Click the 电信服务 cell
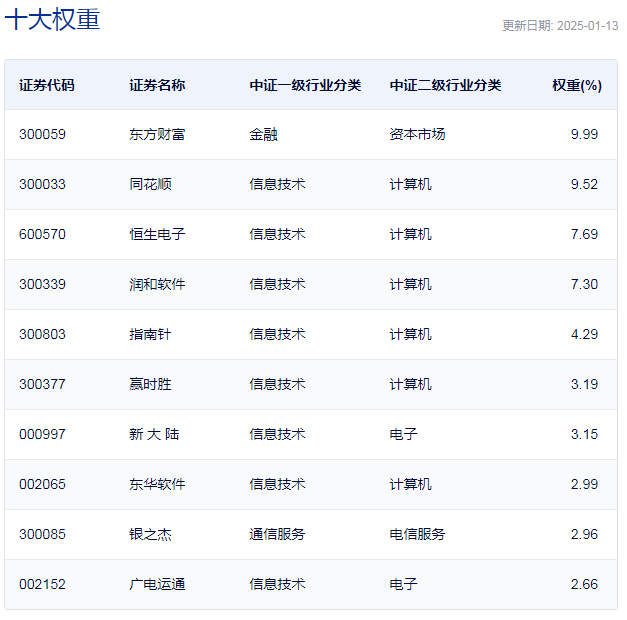Image resolution: width=627 pixels, height=620 pixels. tap(417, 534)
